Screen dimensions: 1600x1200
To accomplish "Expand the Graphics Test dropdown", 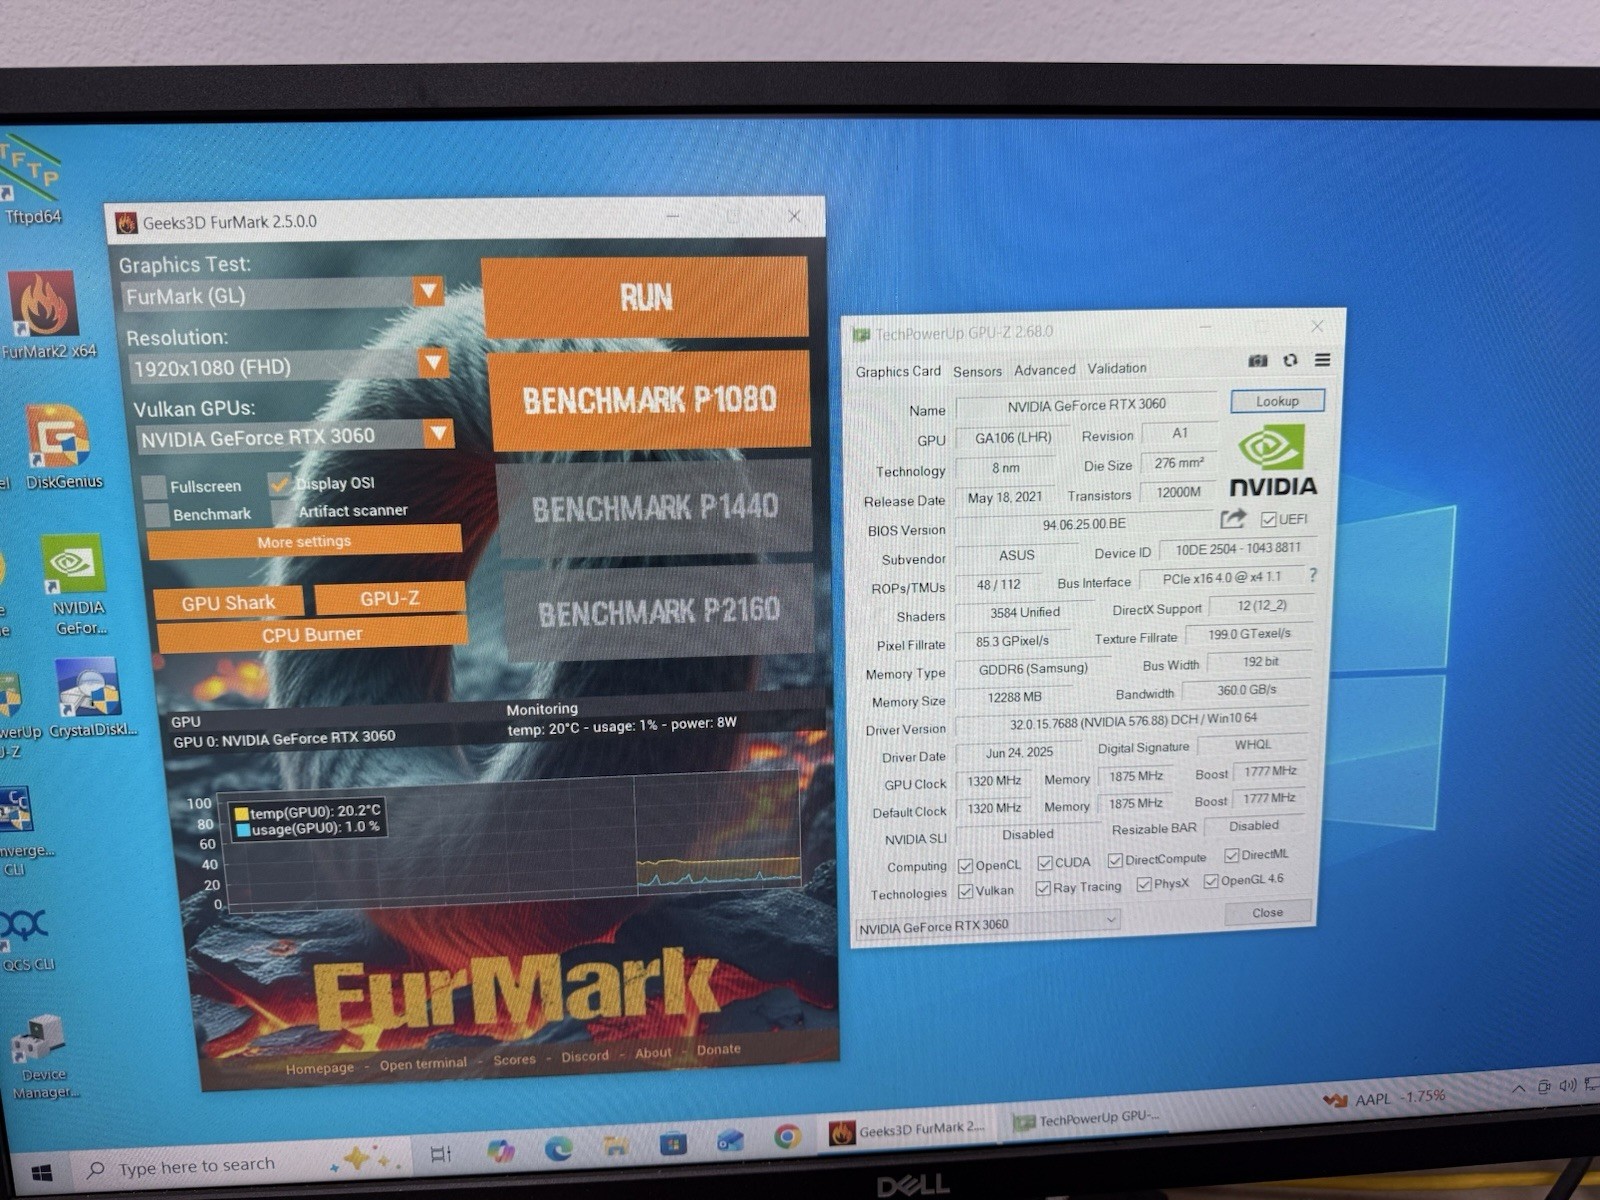I will (428, 291).
